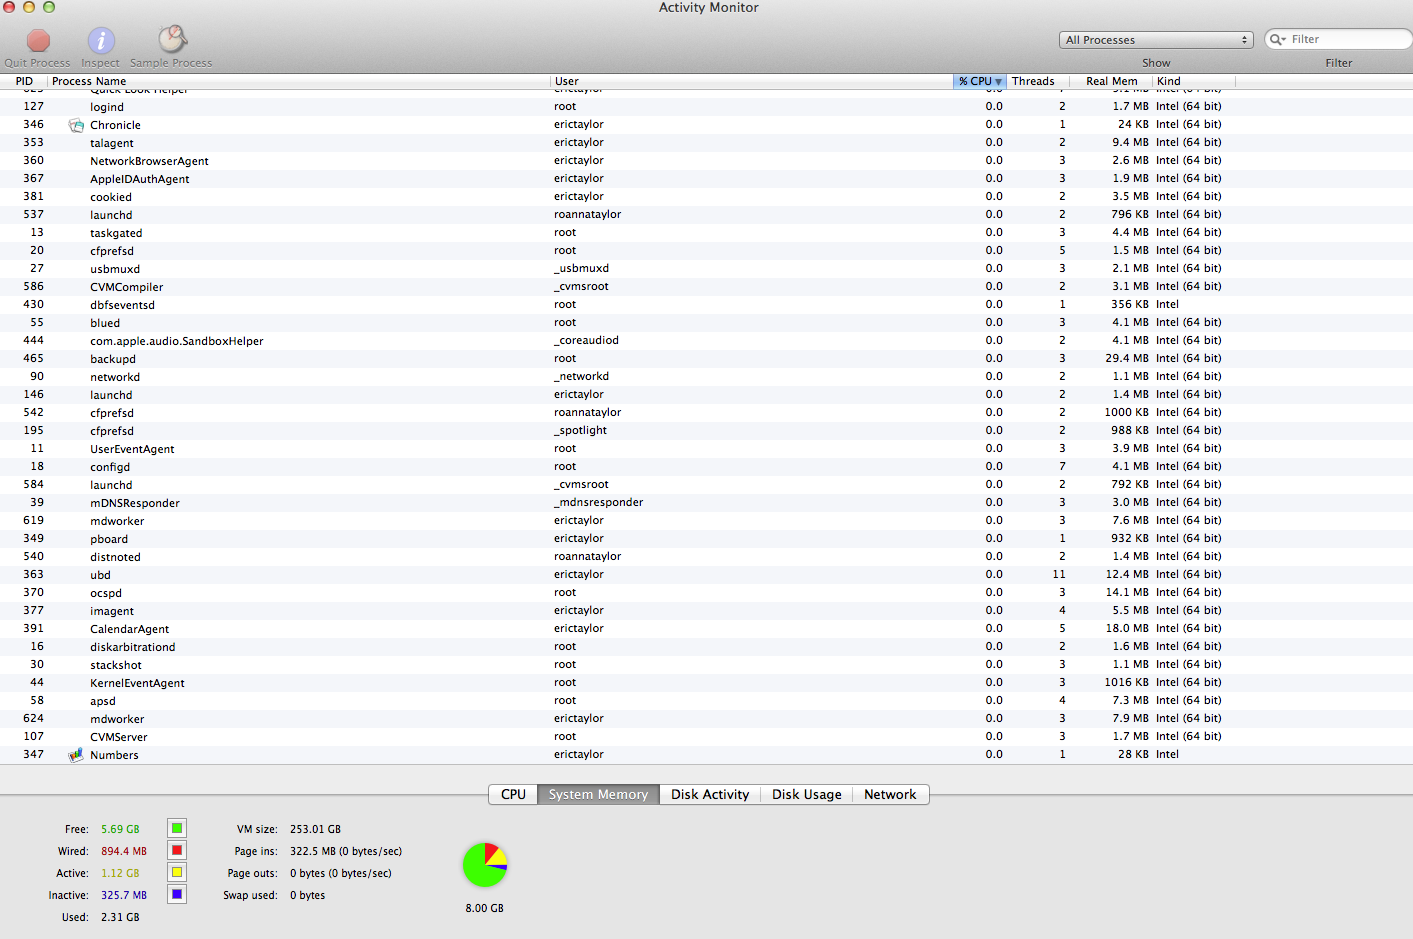Select cfprefsd row owned by _spotlight
The width and height of the screenshot is (1413, 939).
pos(706,431)
